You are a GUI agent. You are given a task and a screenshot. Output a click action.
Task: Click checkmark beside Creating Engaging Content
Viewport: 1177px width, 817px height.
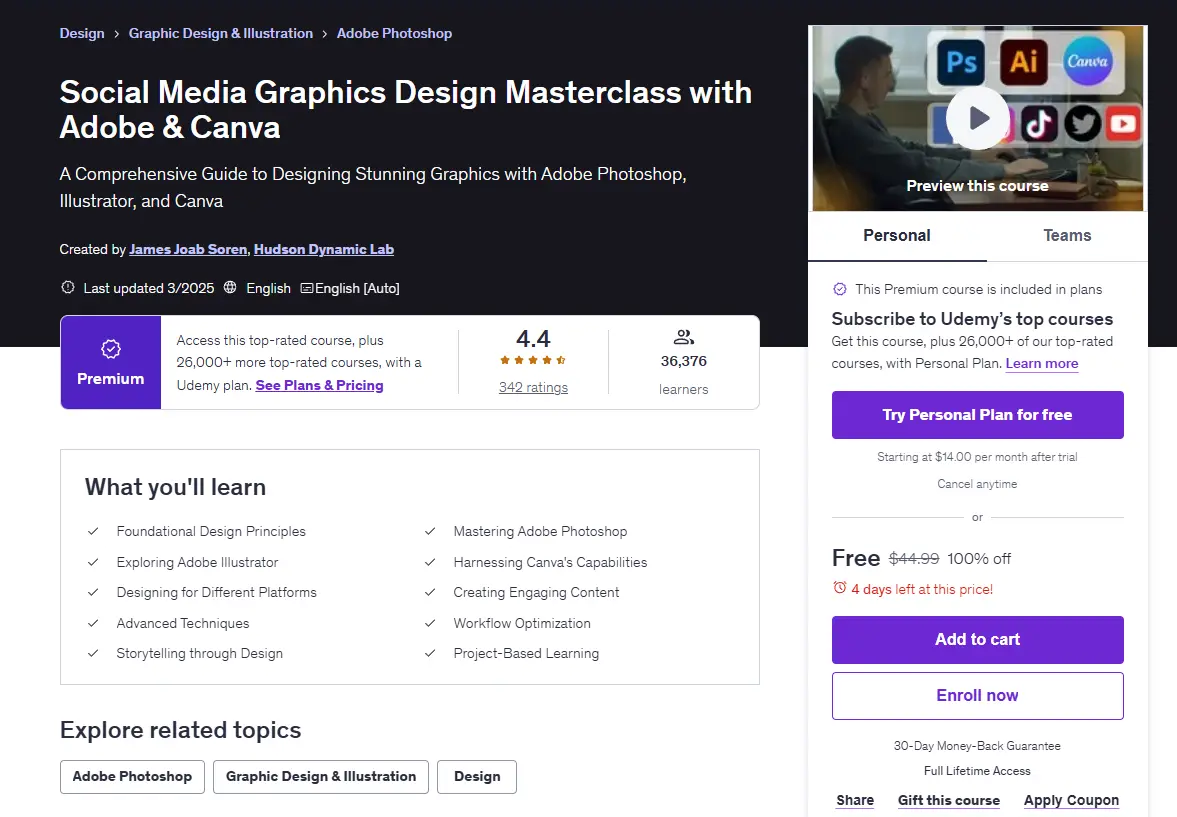[x=430, y=592]
